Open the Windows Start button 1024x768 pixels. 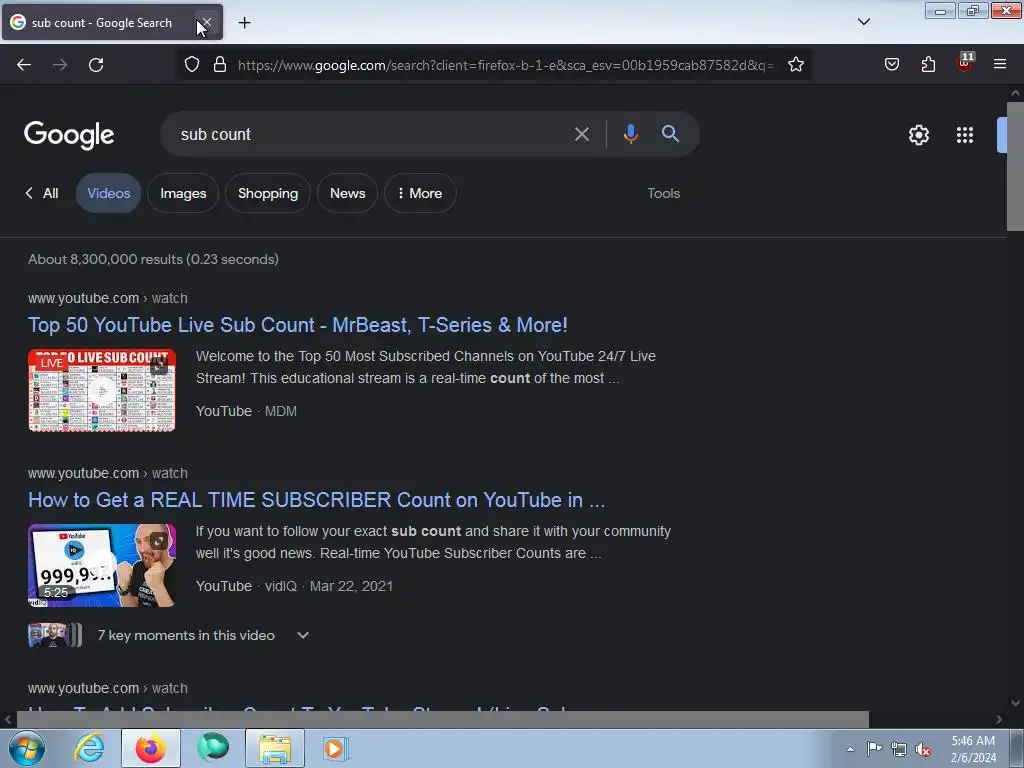27,748
